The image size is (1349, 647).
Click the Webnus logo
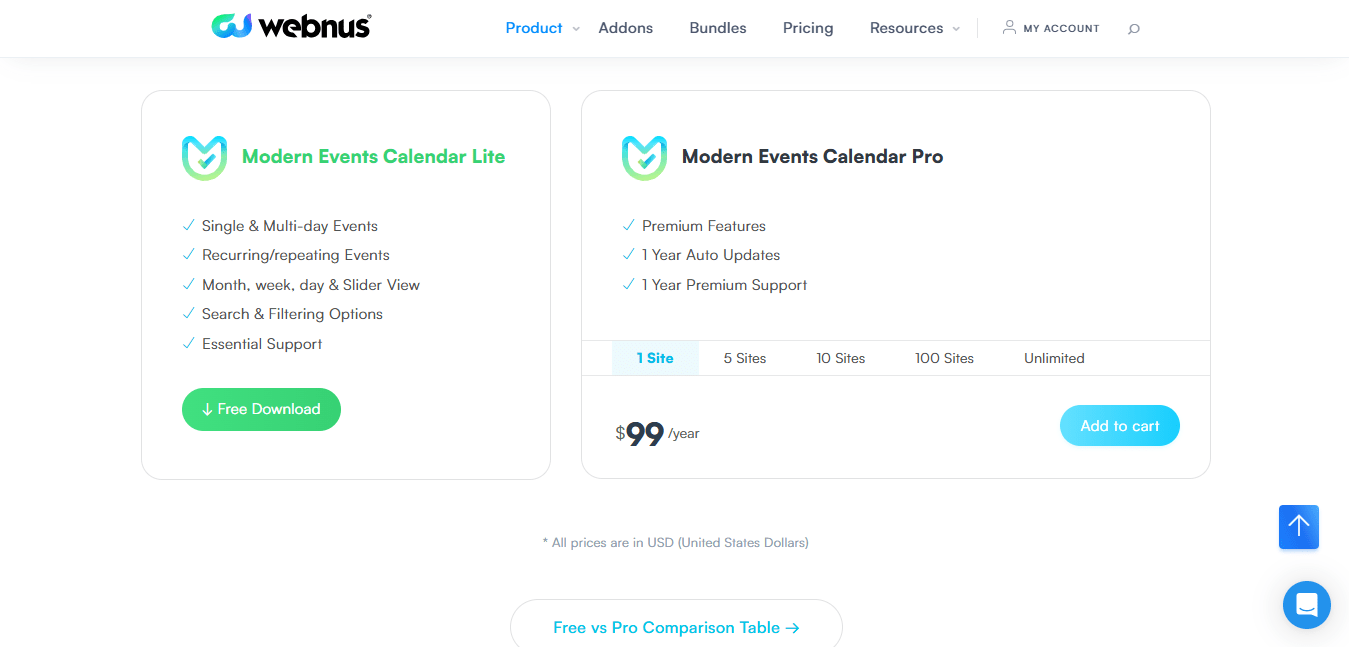click(291, 27)
